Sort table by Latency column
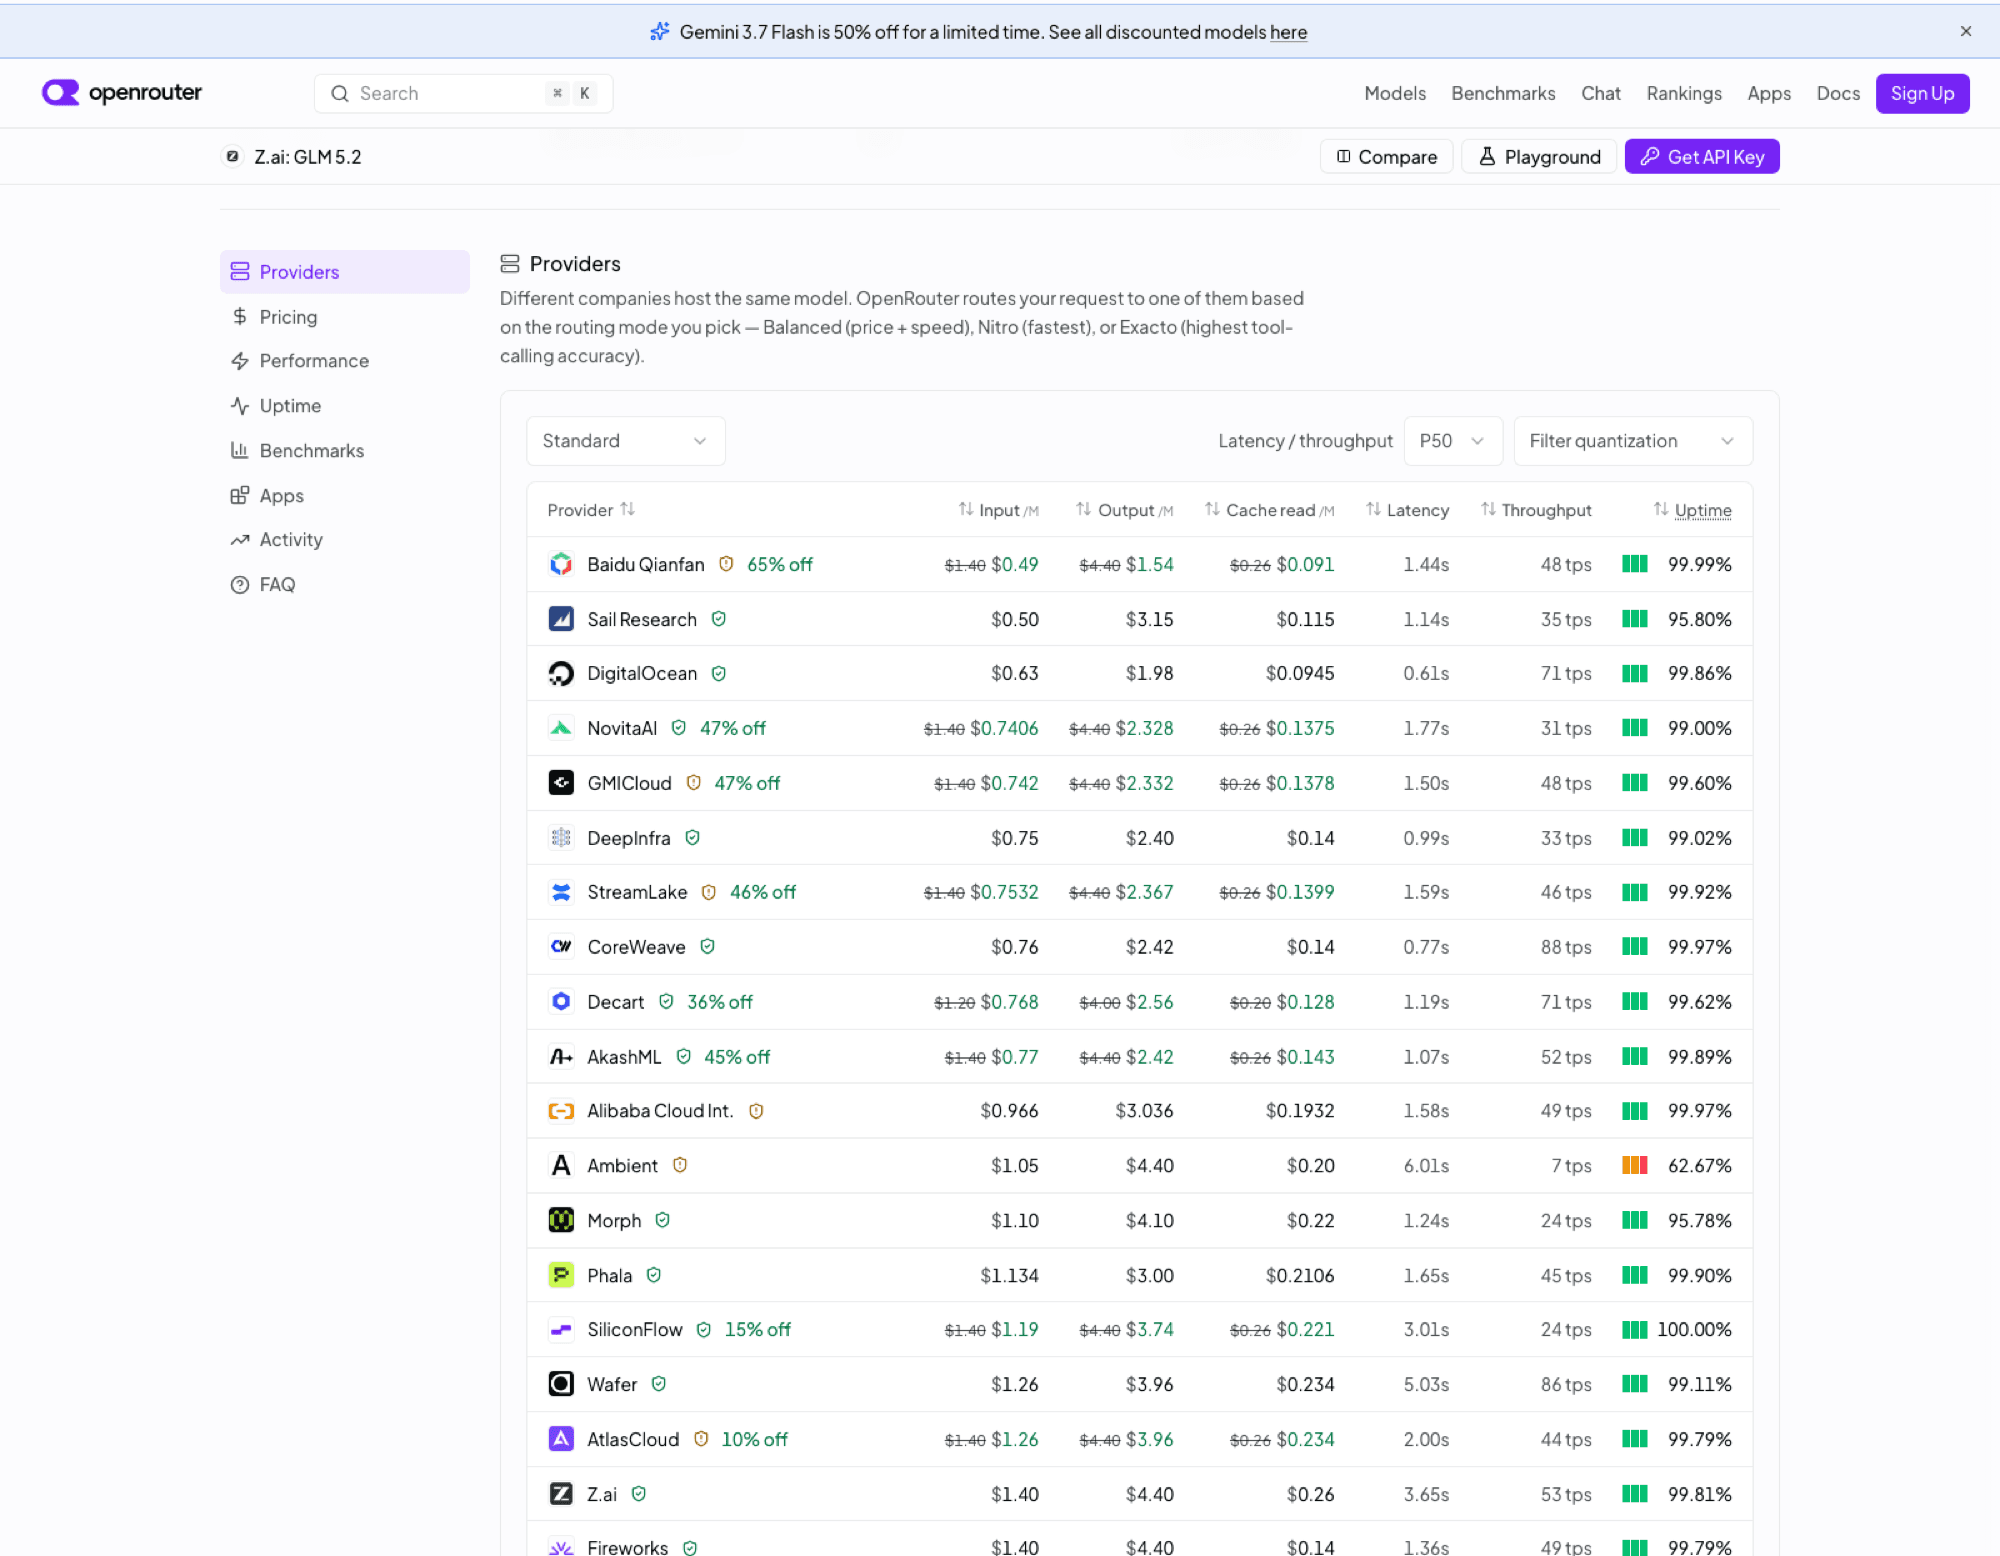 (x=1407, y=510)
